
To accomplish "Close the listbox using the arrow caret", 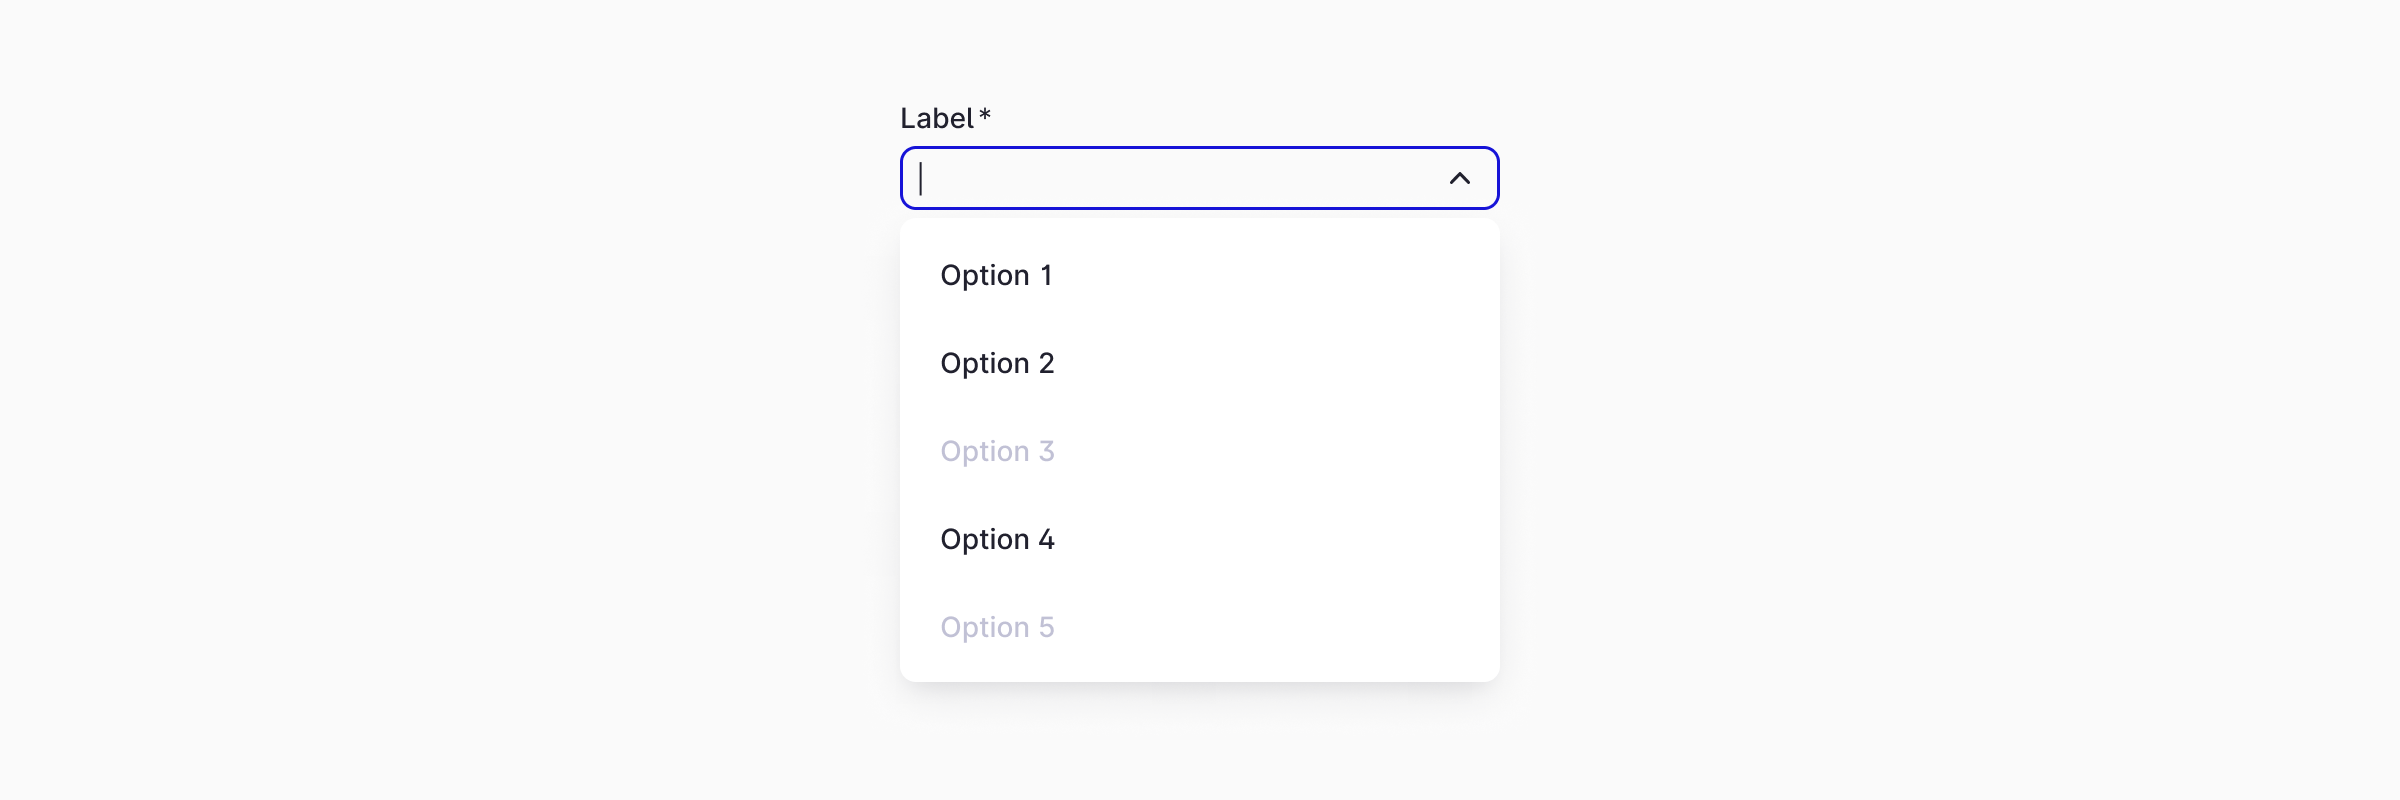I will coord(1459,178).
